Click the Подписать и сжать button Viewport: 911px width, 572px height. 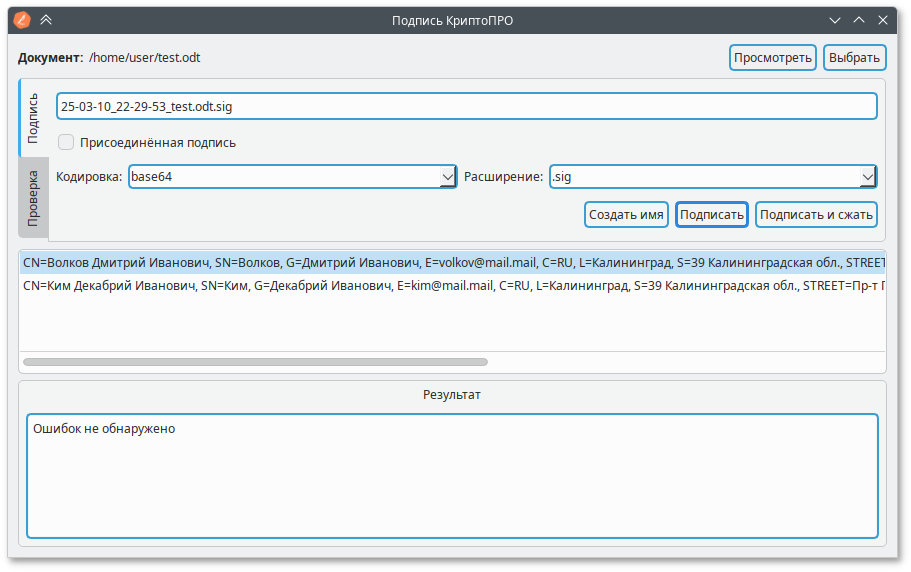816,214
